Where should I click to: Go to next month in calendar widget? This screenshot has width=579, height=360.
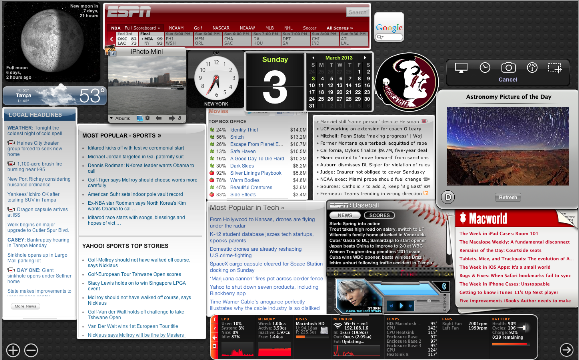365,58
